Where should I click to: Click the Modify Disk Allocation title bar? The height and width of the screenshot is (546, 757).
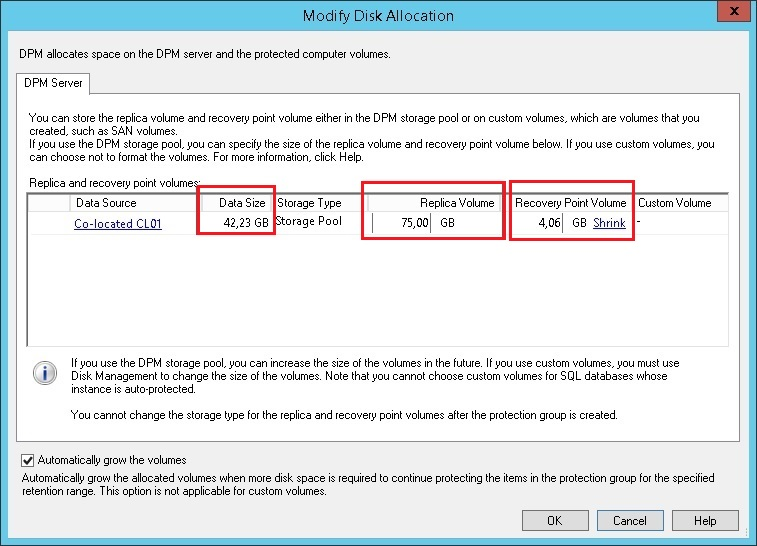378,15
